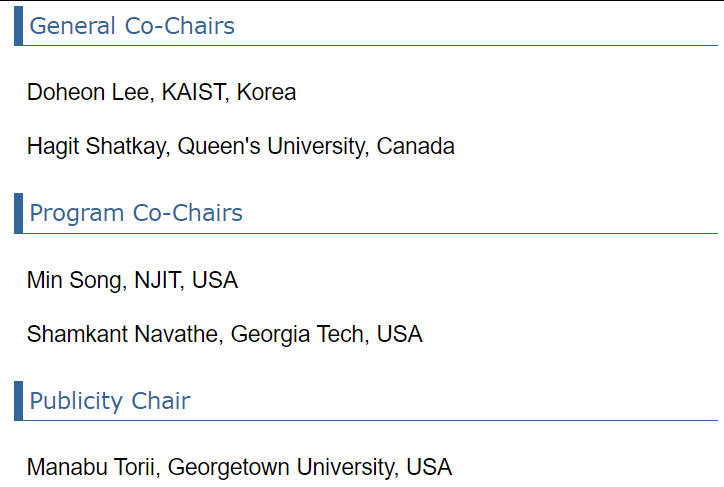Click the Publicity Chair heading
The image size is (724, 487).
pyautogui.click(x=110, y=401)
